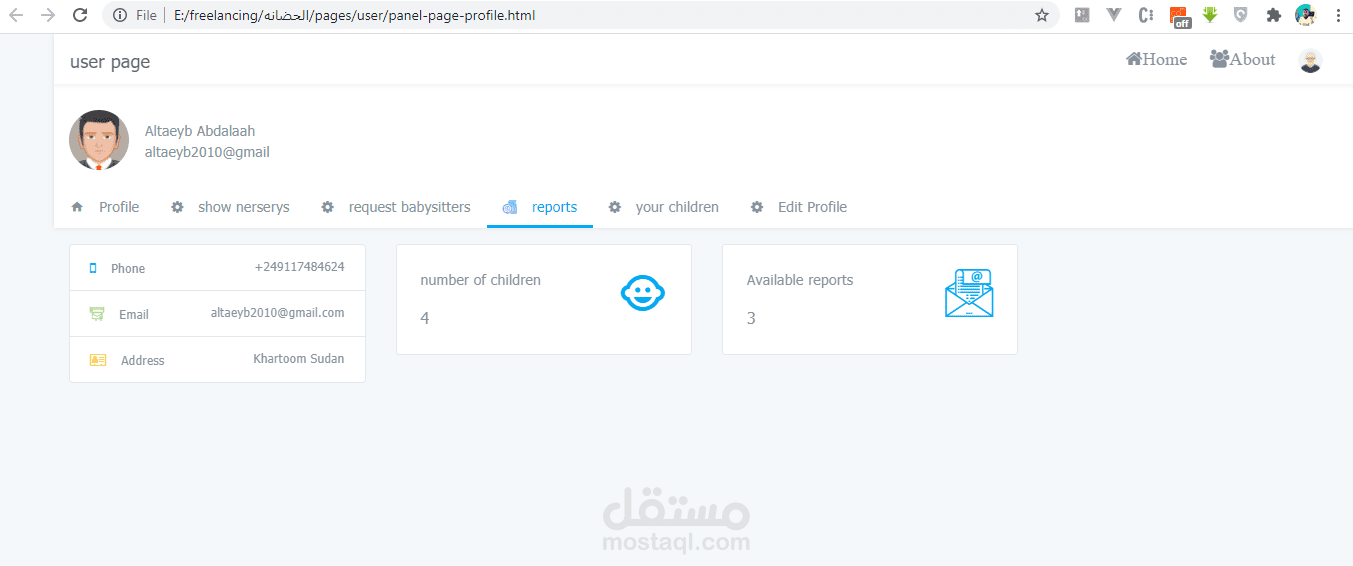Screen dimensions: 1353x566
Task: Click the first grey square extension icon
Action: click(x=1081, y=15)
